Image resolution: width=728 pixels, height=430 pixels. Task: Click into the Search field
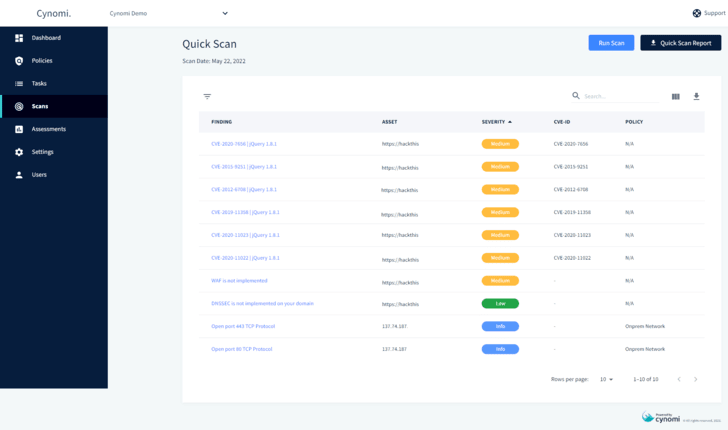point(621,96)
